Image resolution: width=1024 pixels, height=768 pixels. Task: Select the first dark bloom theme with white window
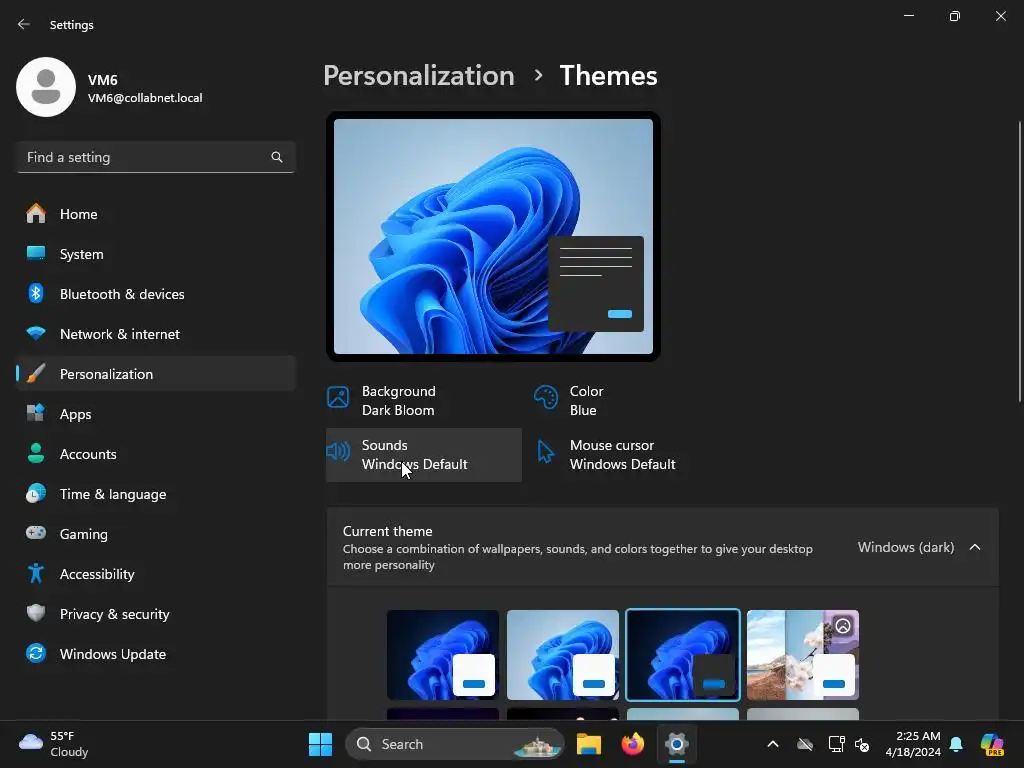tap(443, 655)
